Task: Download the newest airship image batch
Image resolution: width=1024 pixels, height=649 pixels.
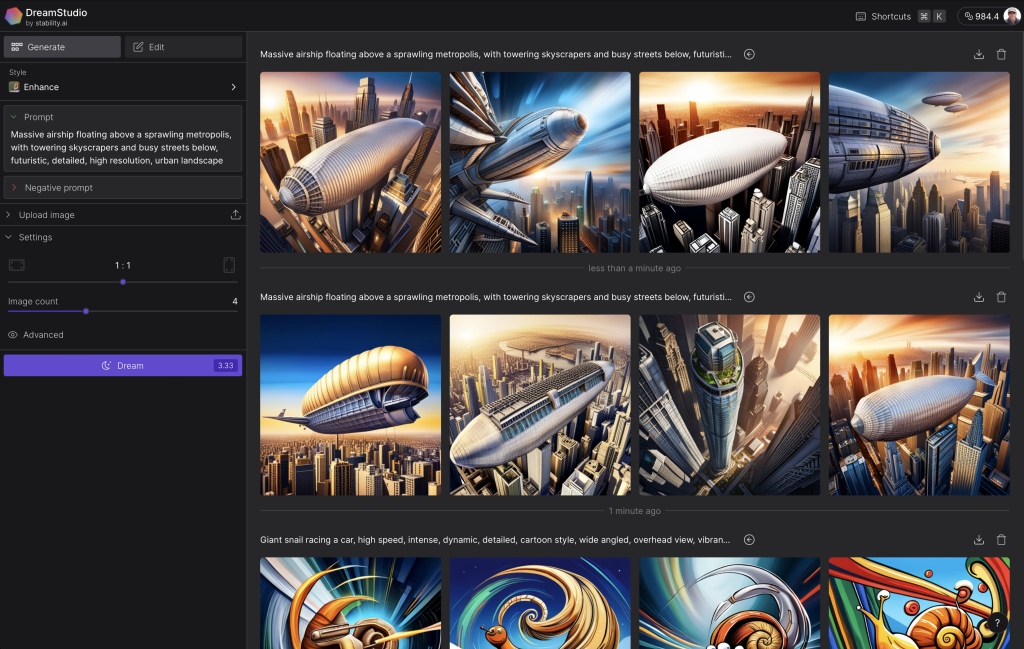Action: (979, 54)
